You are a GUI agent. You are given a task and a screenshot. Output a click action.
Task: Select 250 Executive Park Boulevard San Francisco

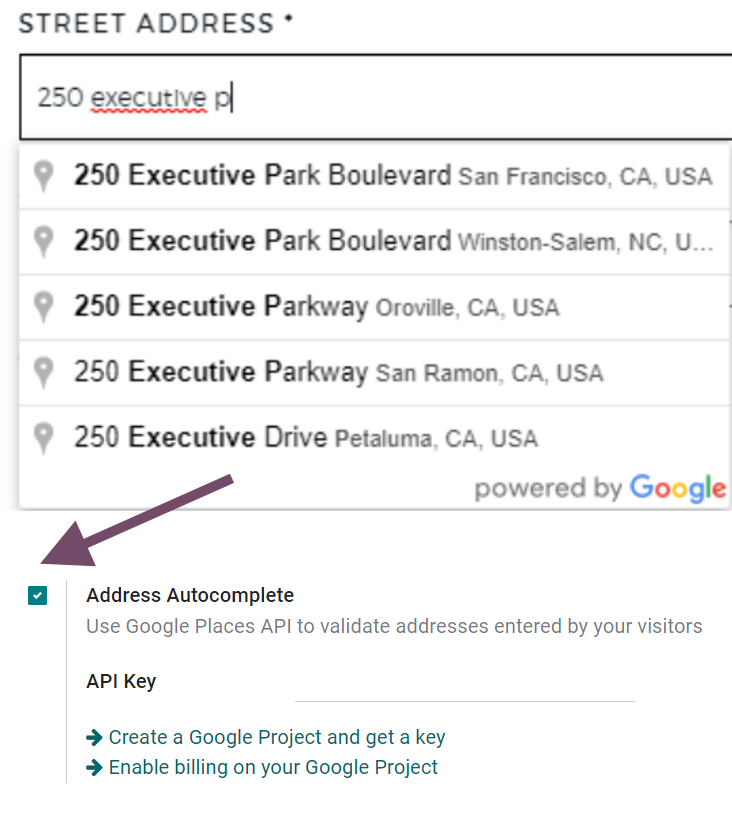coord(392,177)
